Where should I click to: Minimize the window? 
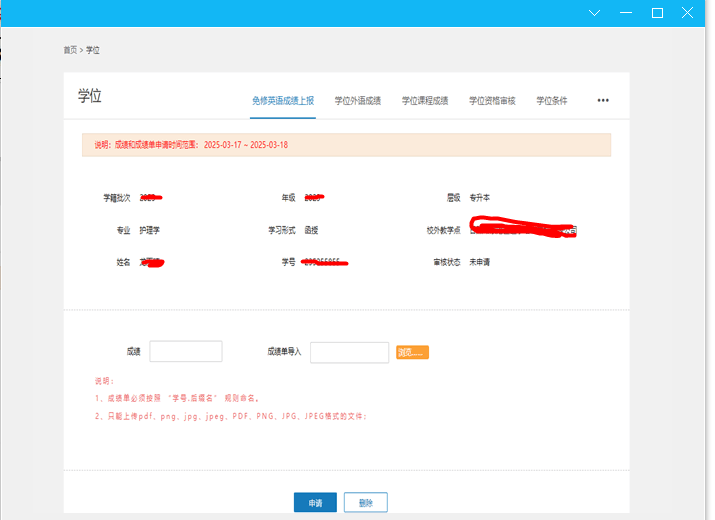[625, 13]
